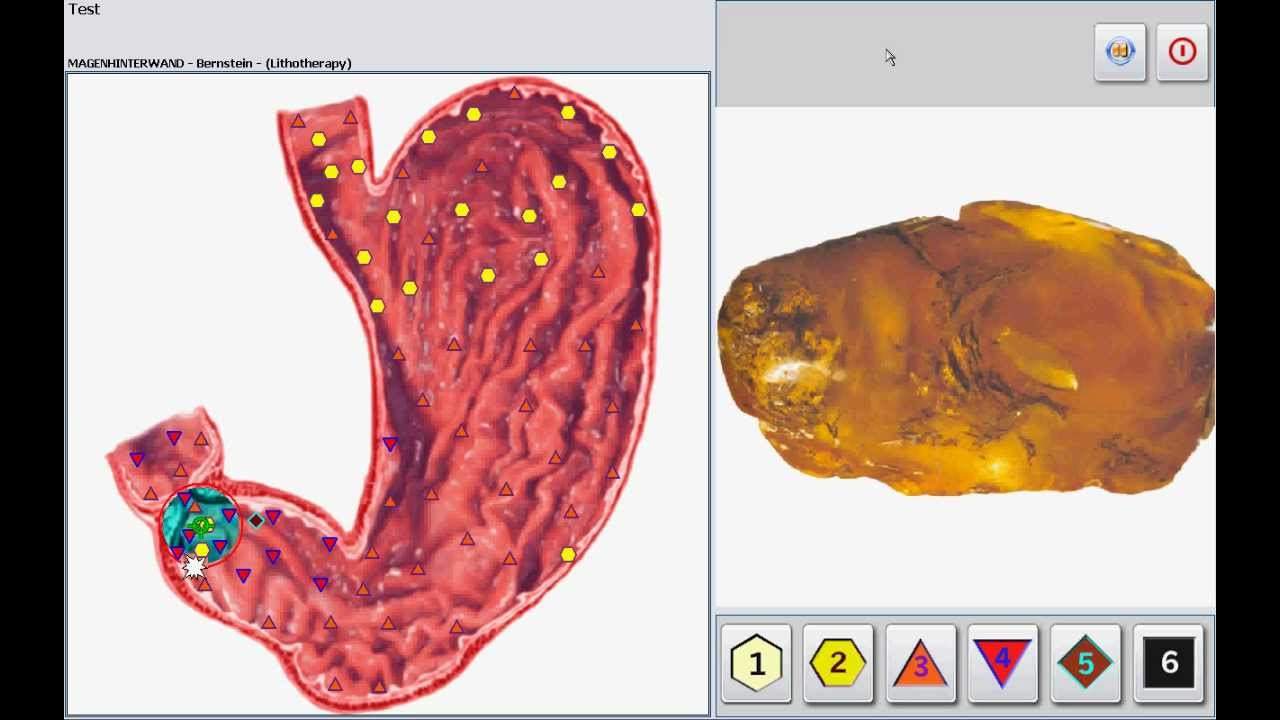1280x720 pixels.
Task: Click the white starburst marker on the stomach
Action: point(194,567)
